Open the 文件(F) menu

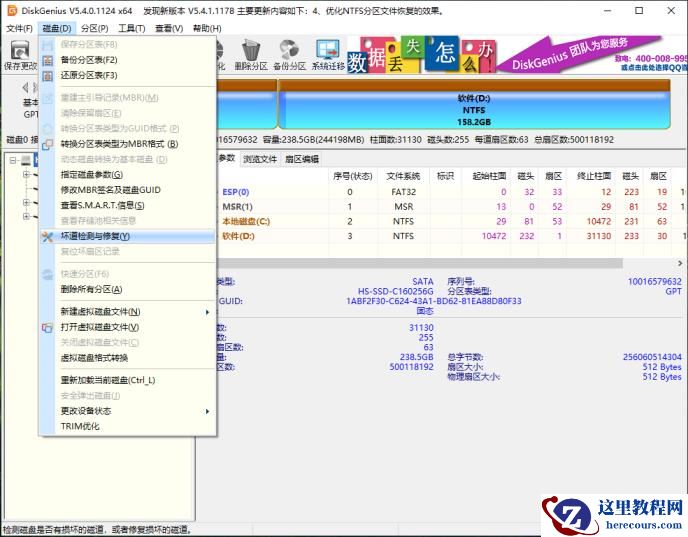click(x=19, y=29)
